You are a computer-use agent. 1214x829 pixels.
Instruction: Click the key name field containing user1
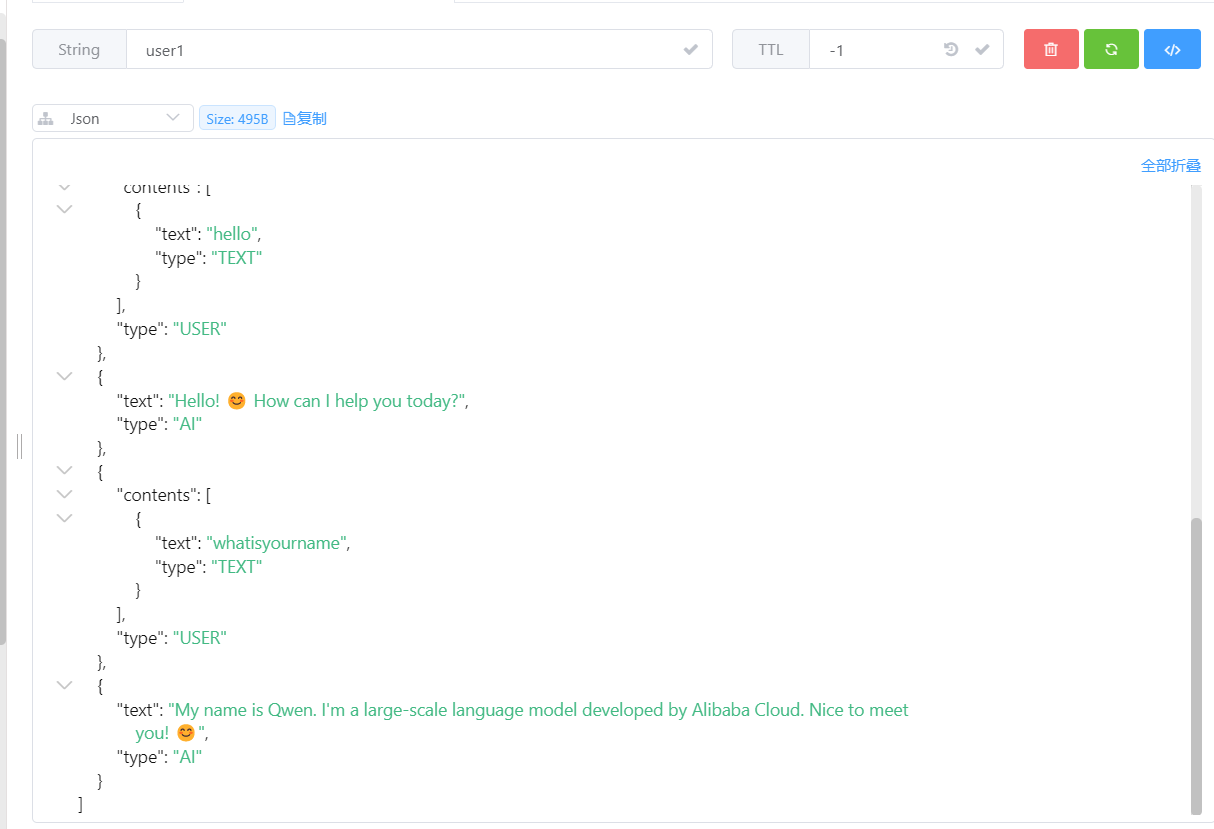pyautogui.click(x=400, y=50)
